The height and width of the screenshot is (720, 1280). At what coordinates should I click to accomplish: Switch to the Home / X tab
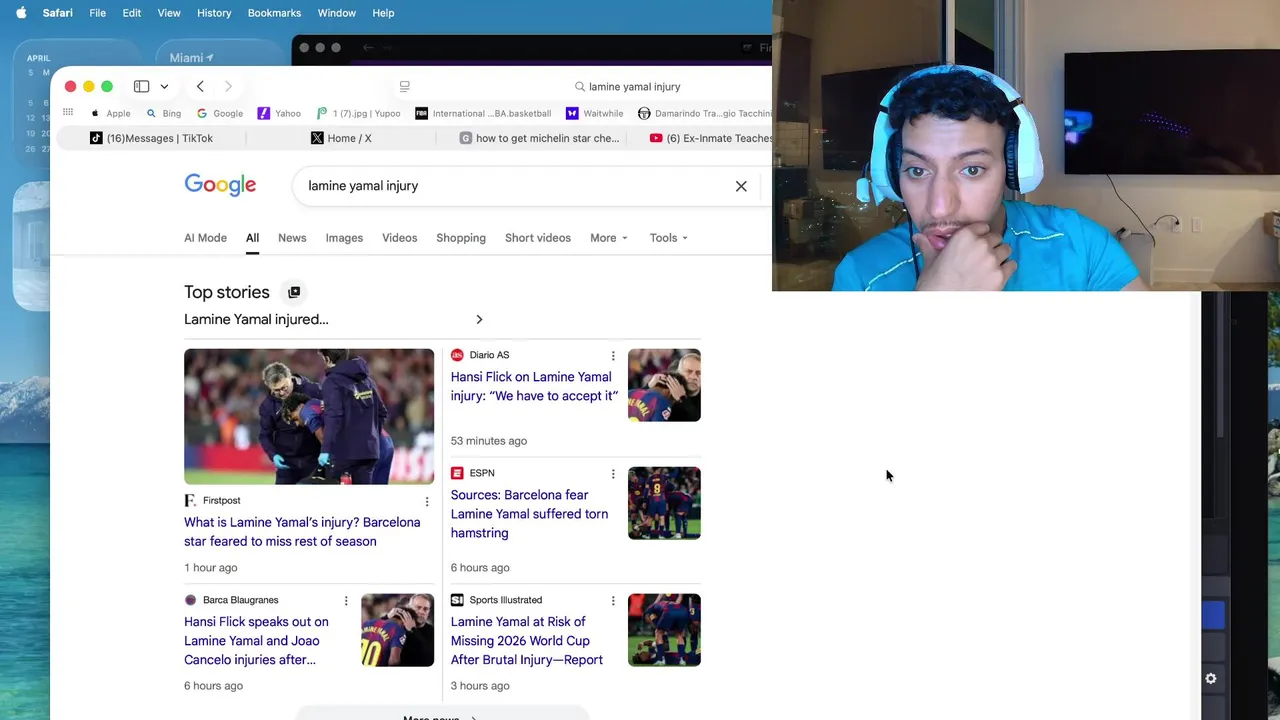[x=341, y=138]
